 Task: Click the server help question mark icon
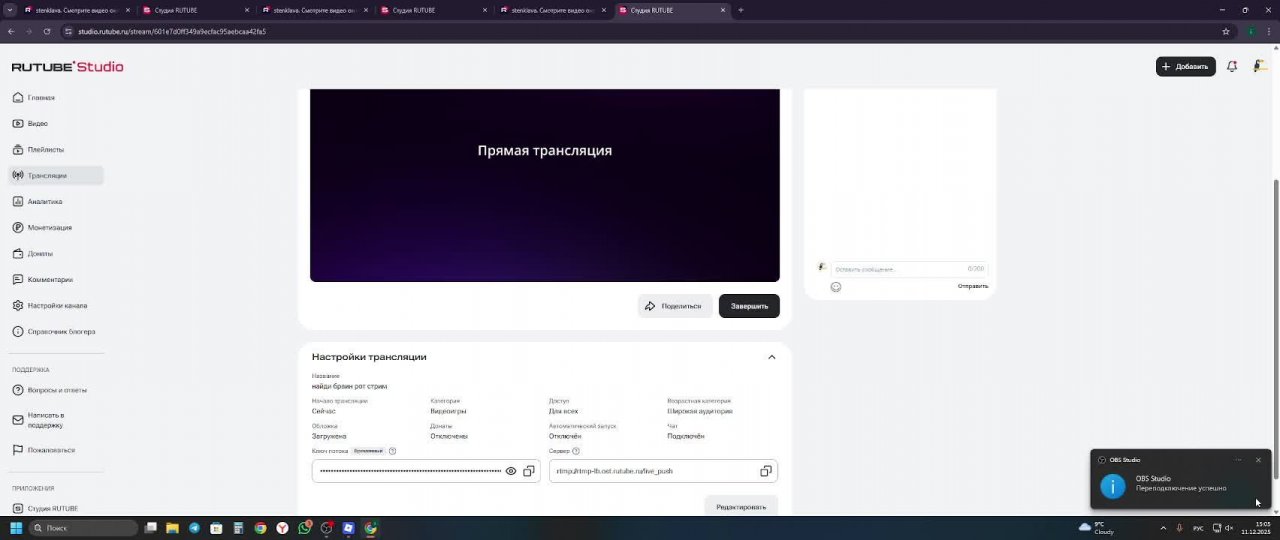576,451
